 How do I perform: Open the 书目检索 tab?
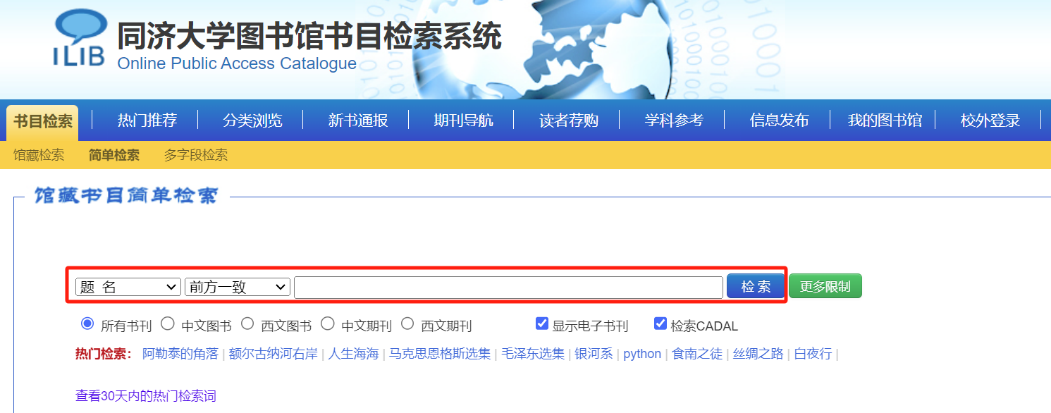click(x=42, y=121)
